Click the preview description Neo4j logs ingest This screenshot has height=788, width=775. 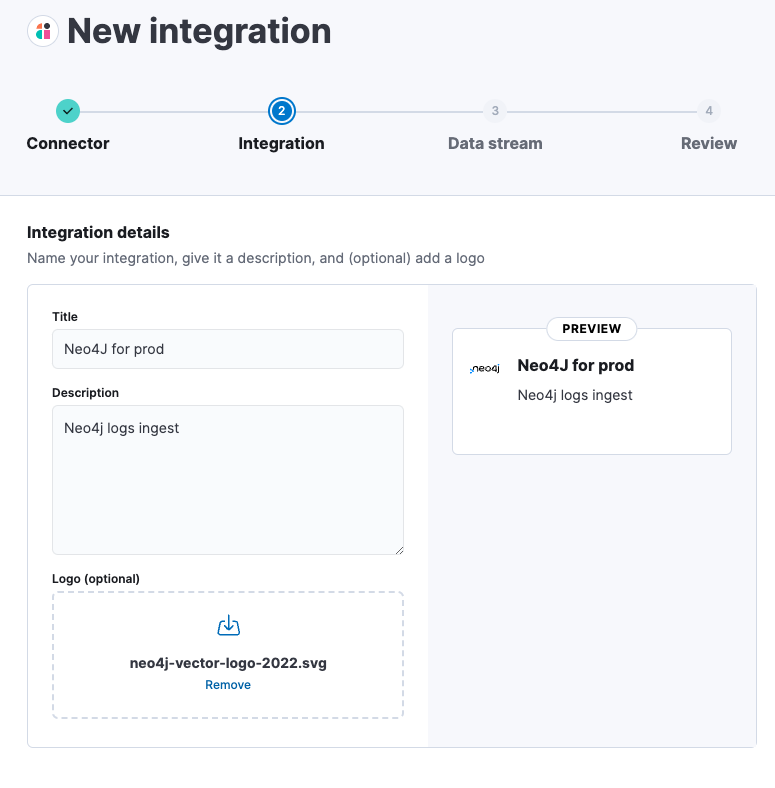[x=574, y=395]
